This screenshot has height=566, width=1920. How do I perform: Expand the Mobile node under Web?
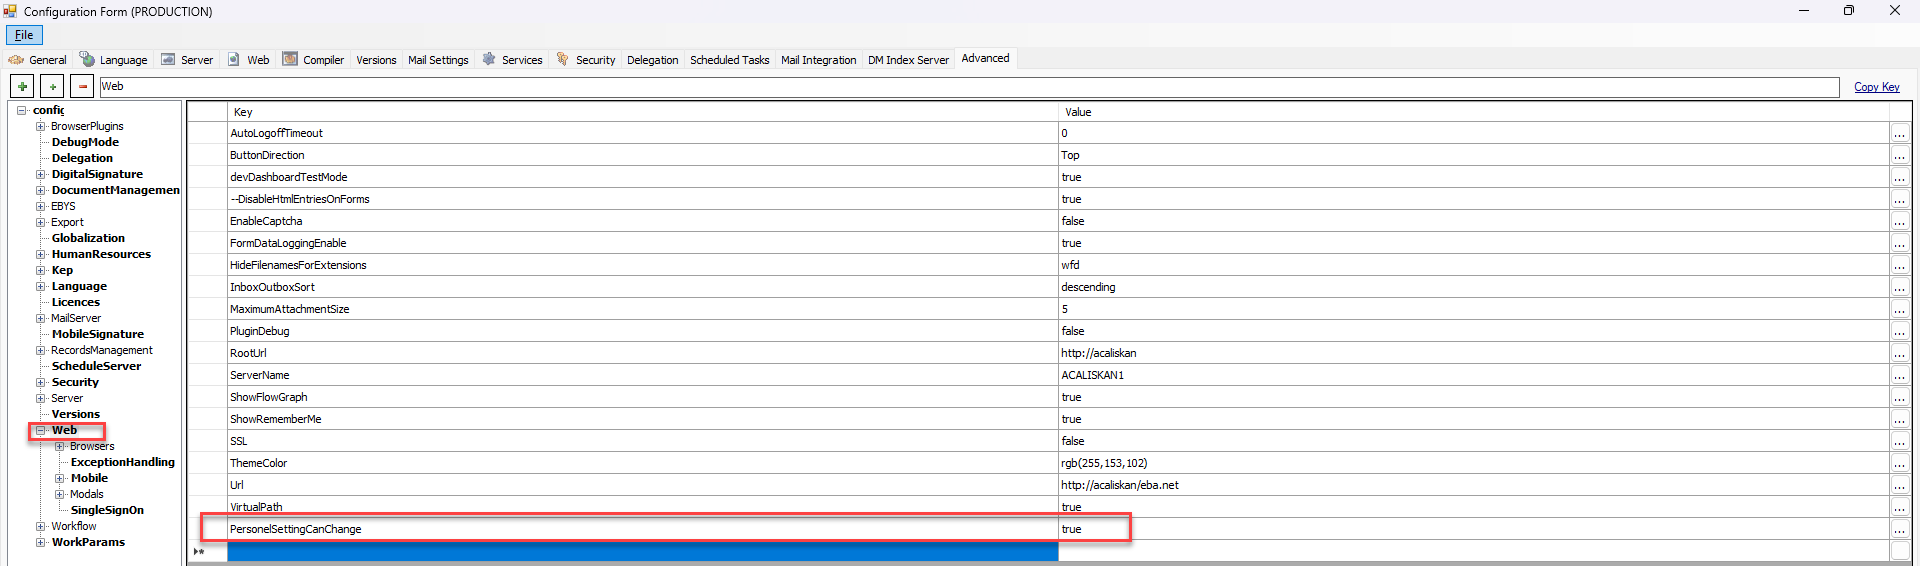pyautogui.click(x=60, y=478)
